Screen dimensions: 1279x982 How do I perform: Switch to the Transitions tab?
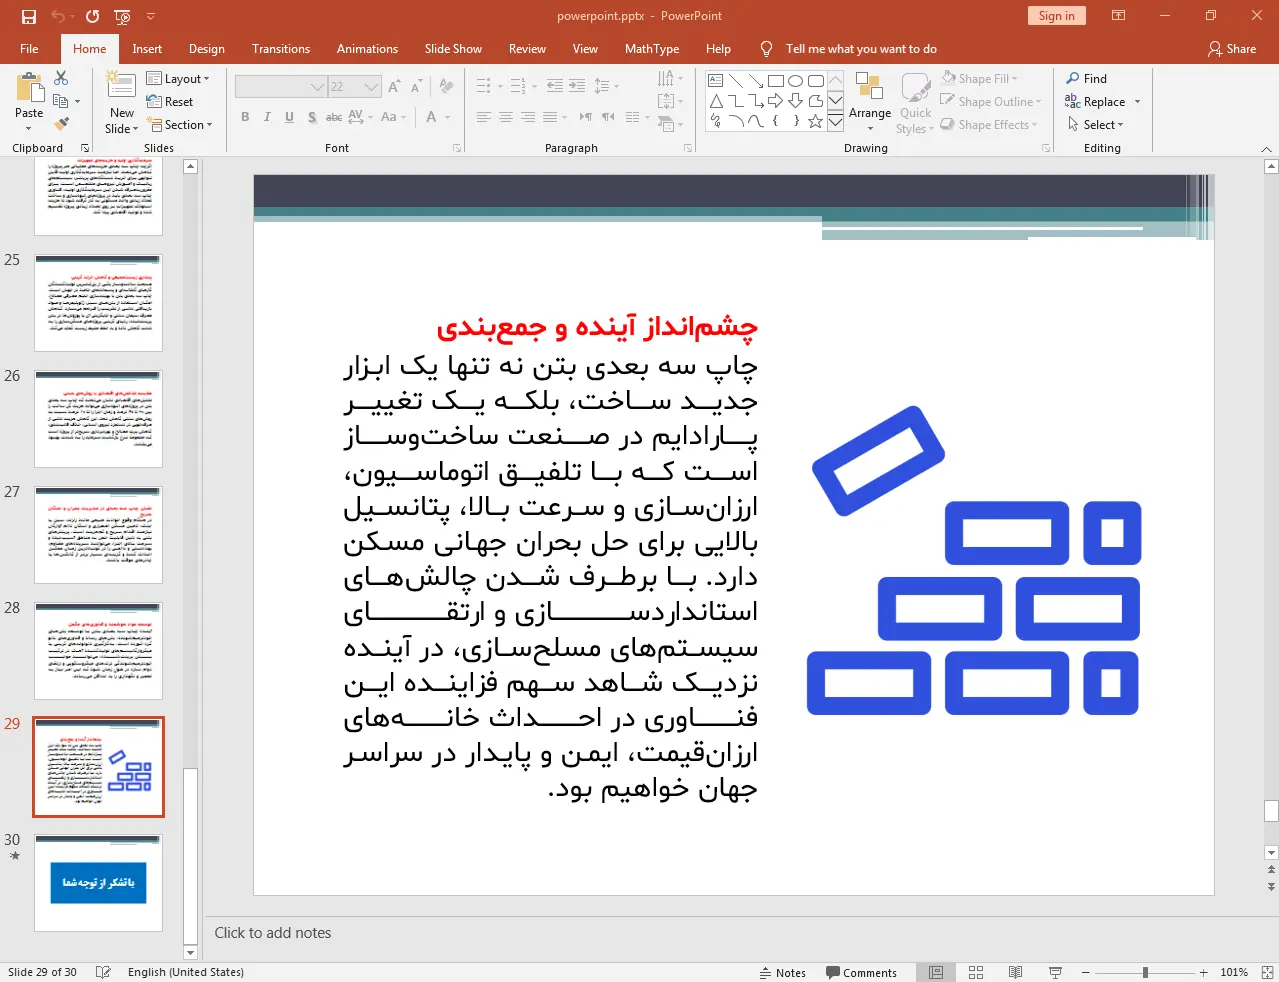[281, 49]
